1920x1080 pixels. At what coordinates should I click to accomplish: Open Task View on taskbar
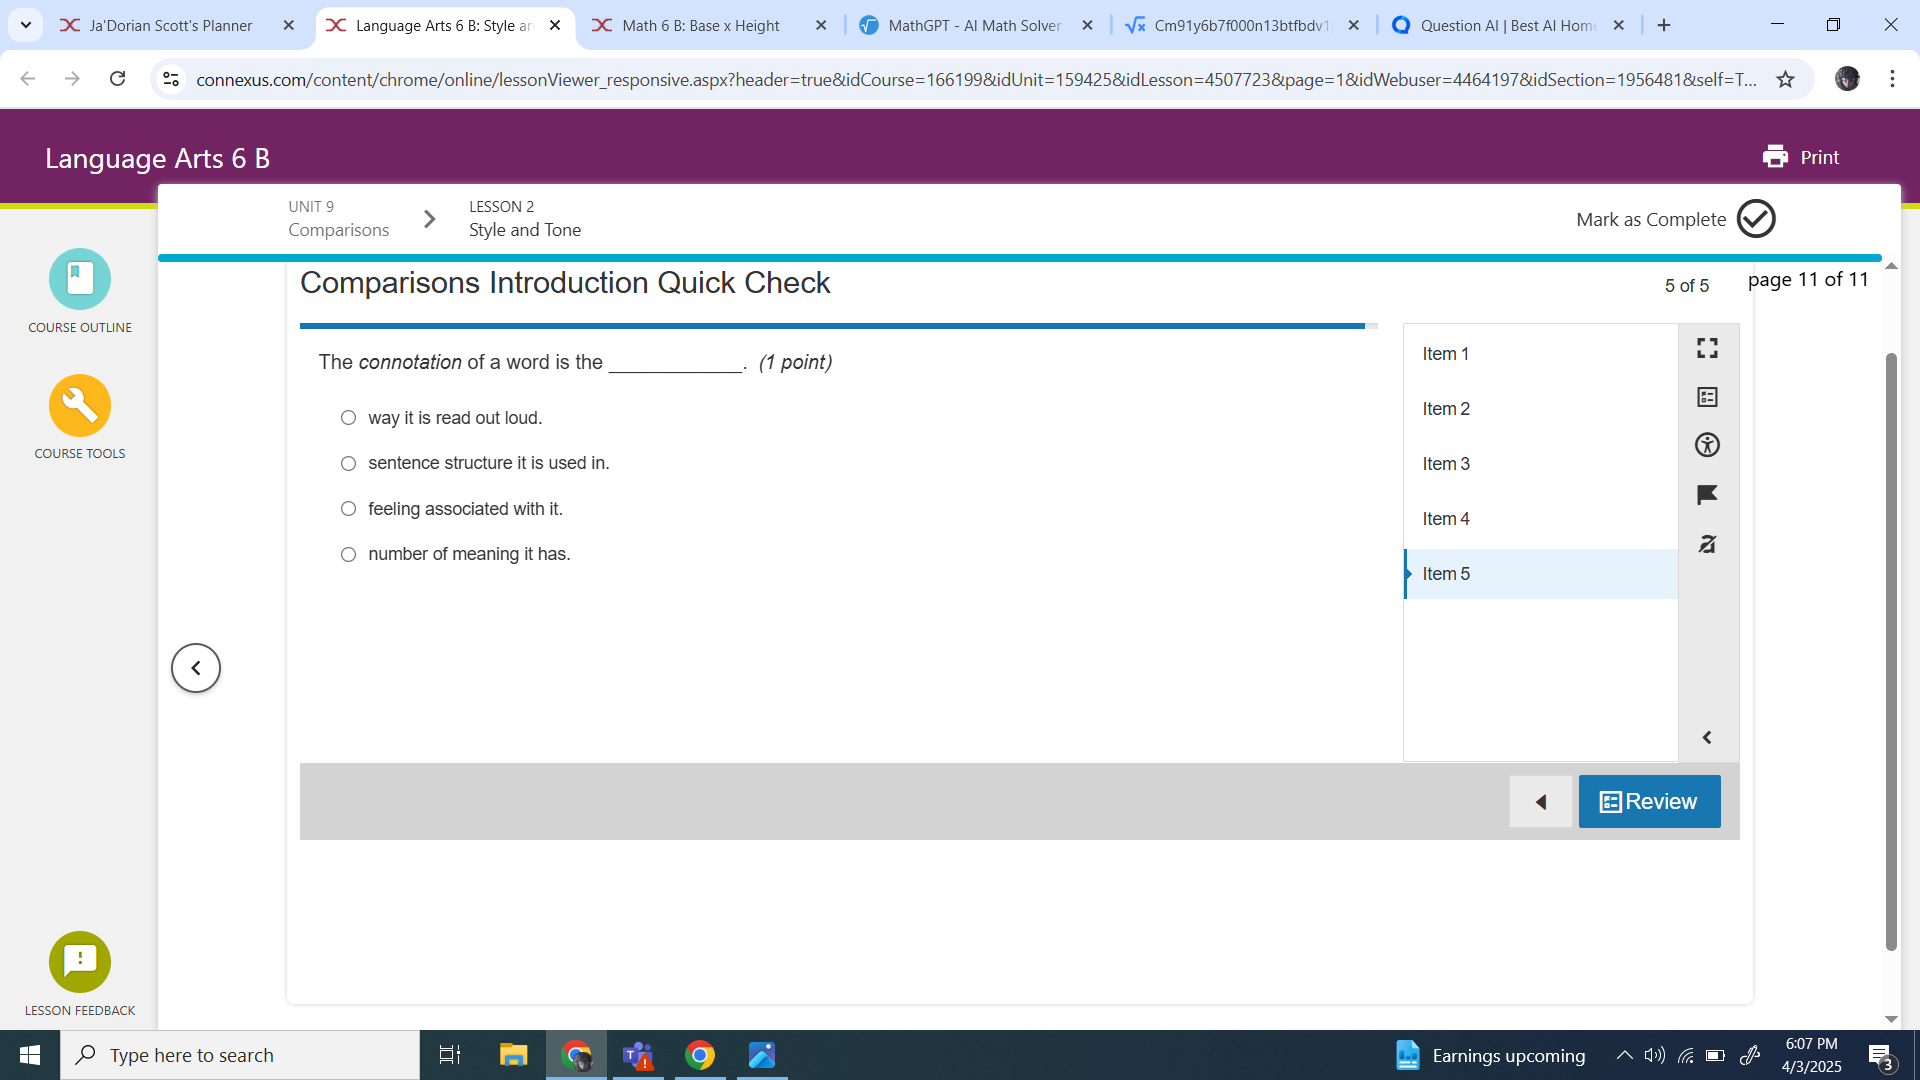tap(450, 1055)
